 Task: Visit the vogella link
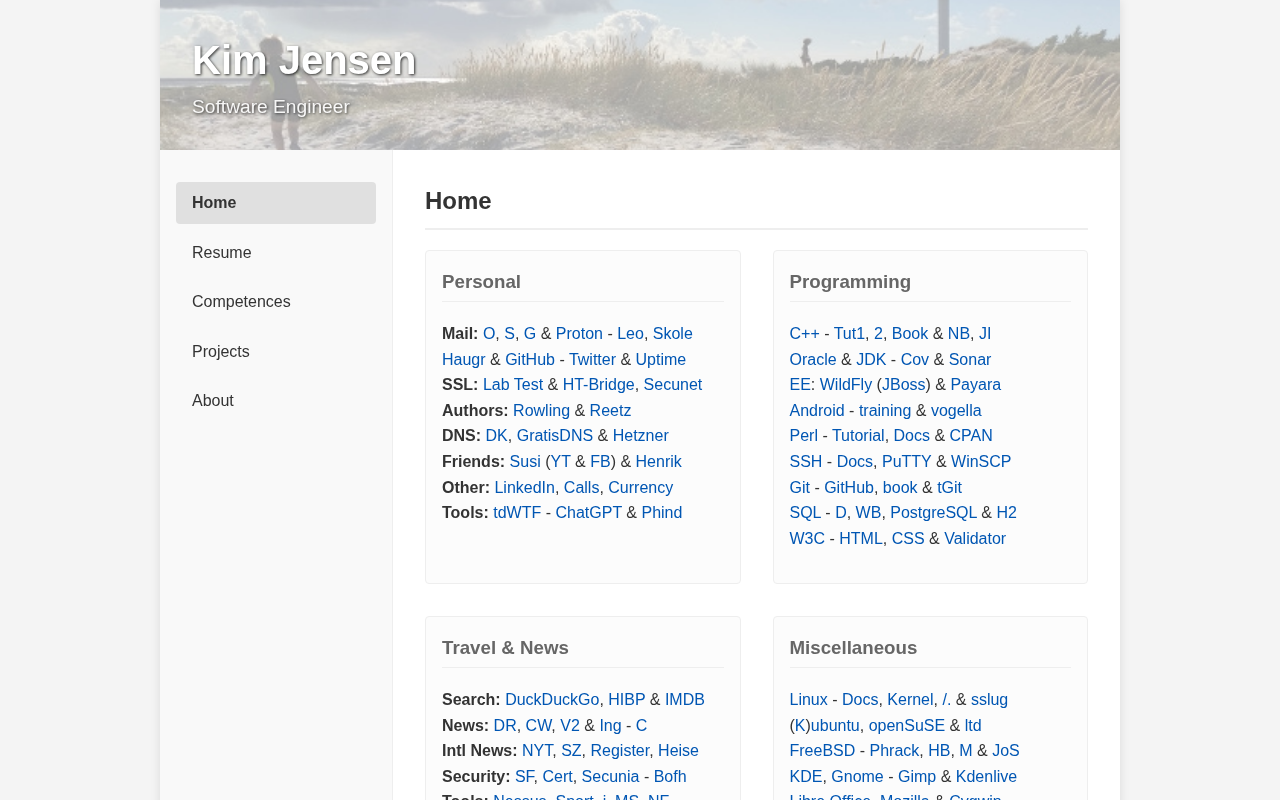pyautogui.click(x=956, y=411)
